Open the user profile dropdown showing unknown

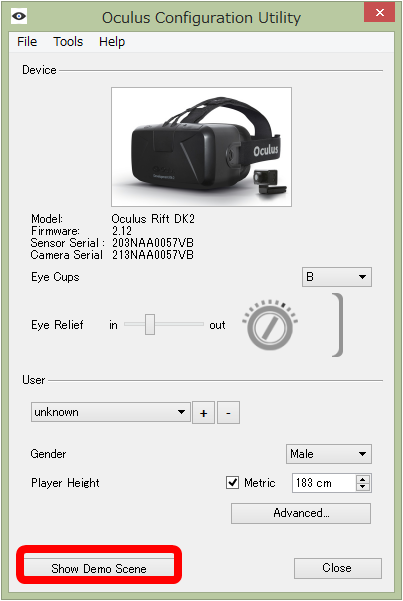(x=110, y=412)
